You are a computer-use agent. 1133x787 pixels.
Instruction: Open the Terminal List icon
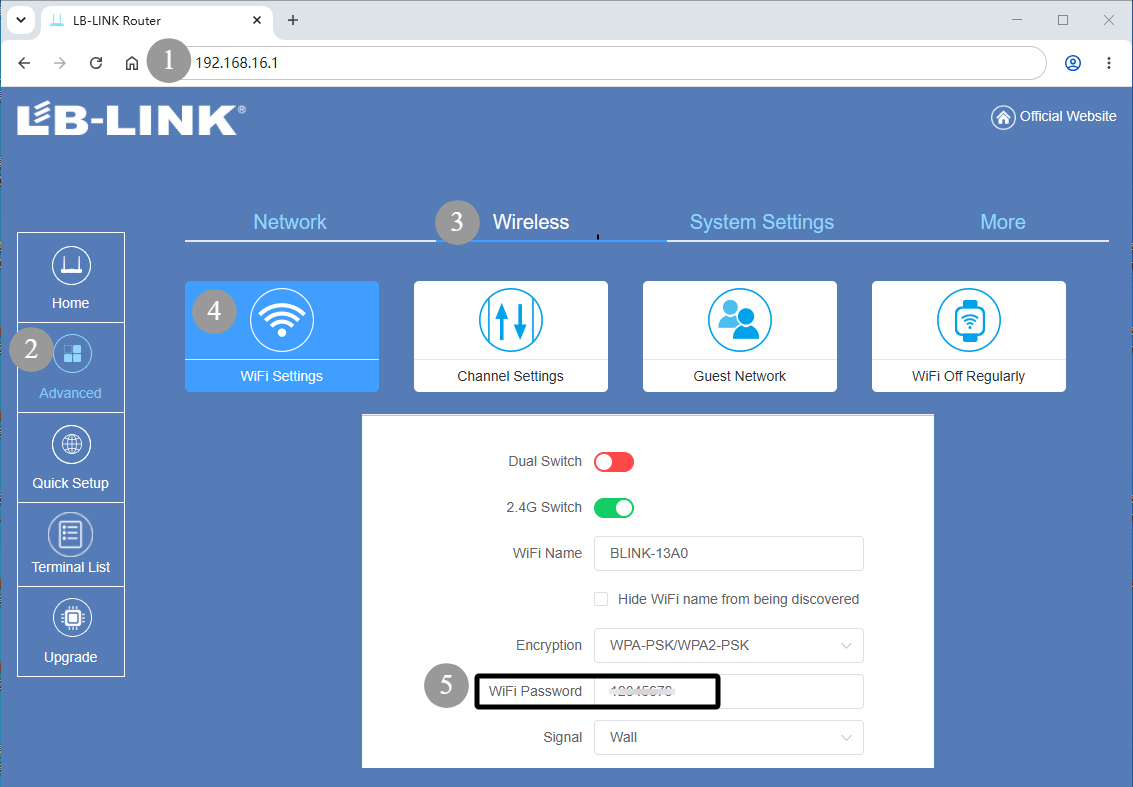[71, 534]
